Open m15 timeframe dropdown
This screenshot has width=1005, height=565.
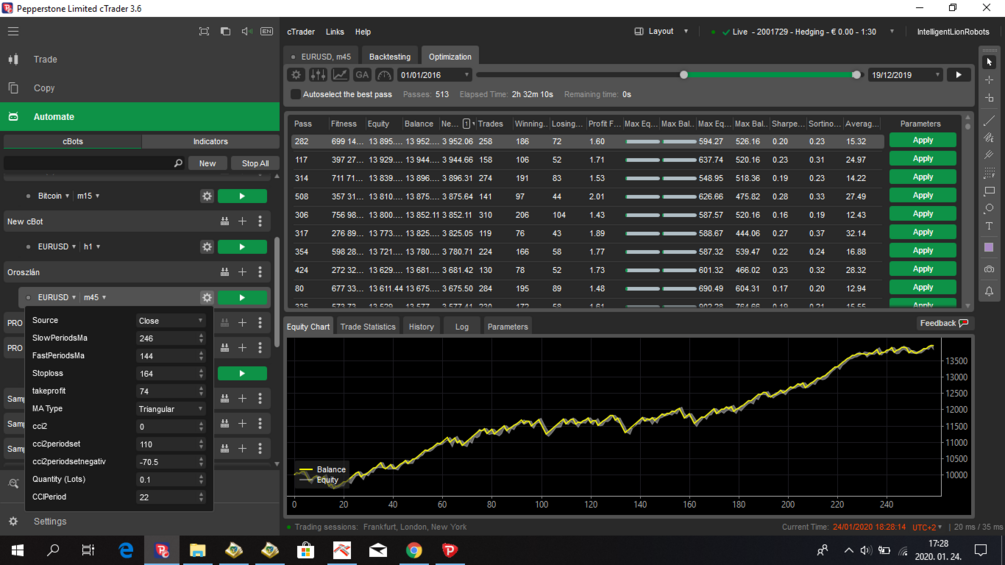88,196
